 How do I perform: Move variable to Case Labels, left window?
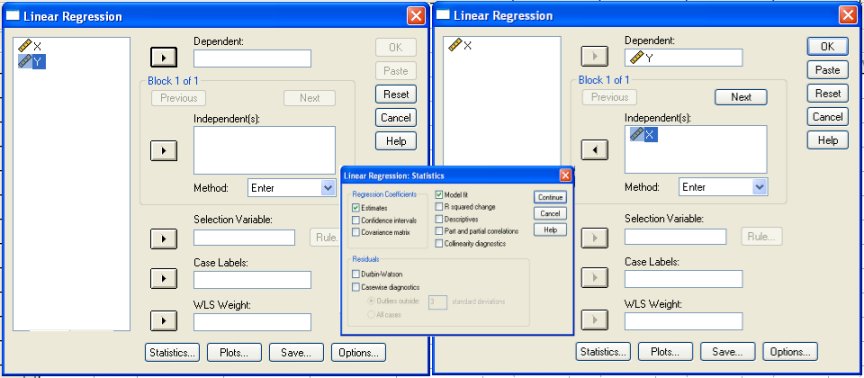[x=164, y=278]
